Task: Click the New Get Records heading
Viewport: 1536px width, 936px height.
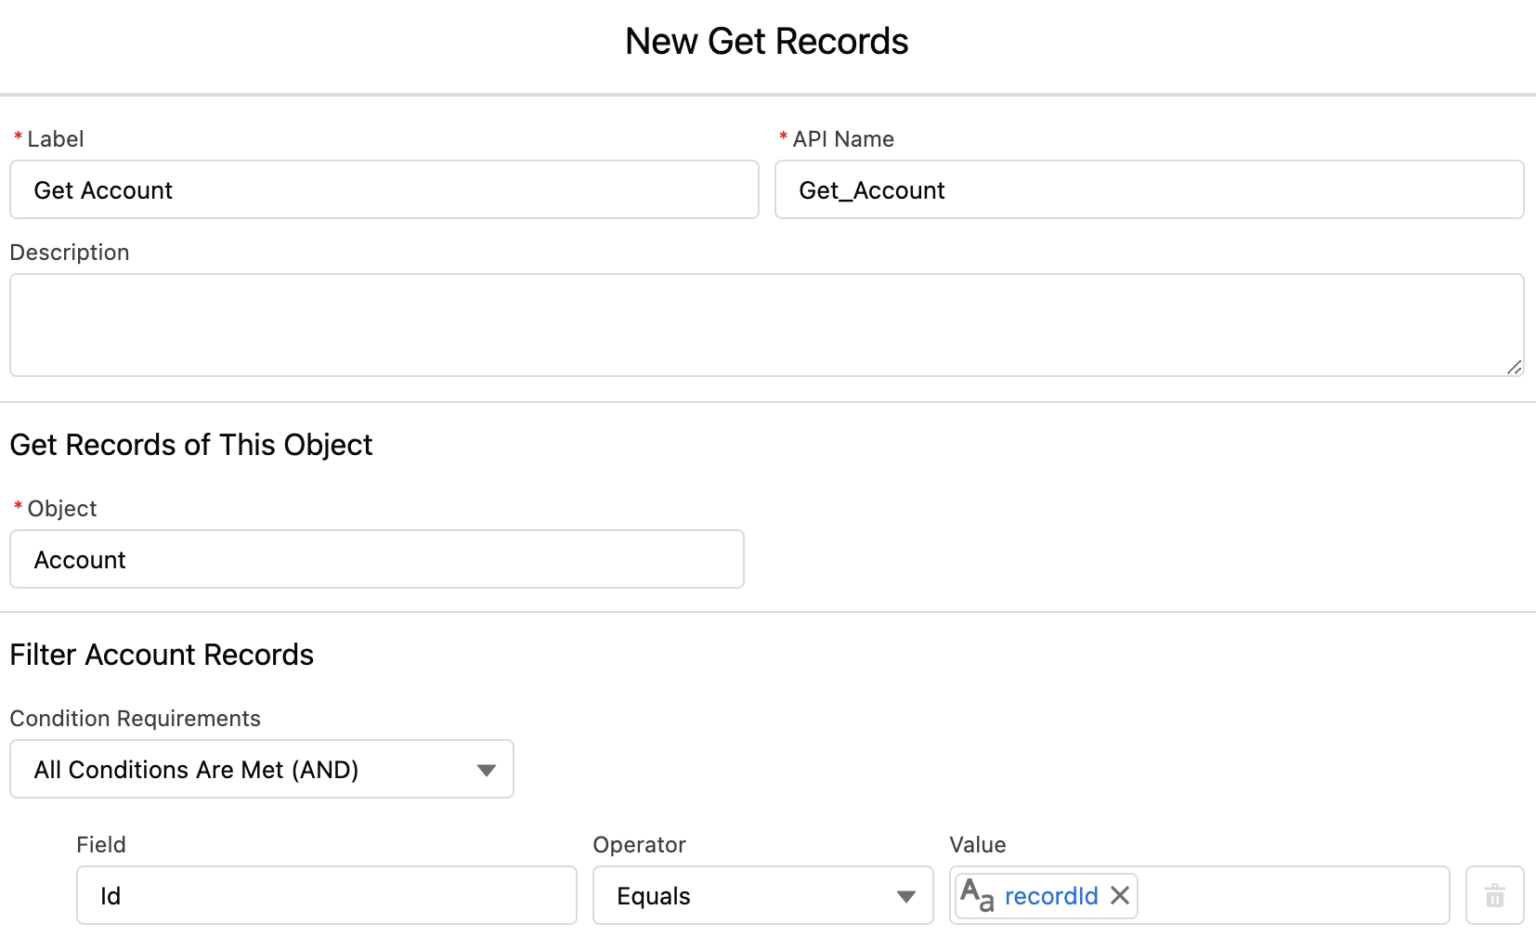Action: 766,41
